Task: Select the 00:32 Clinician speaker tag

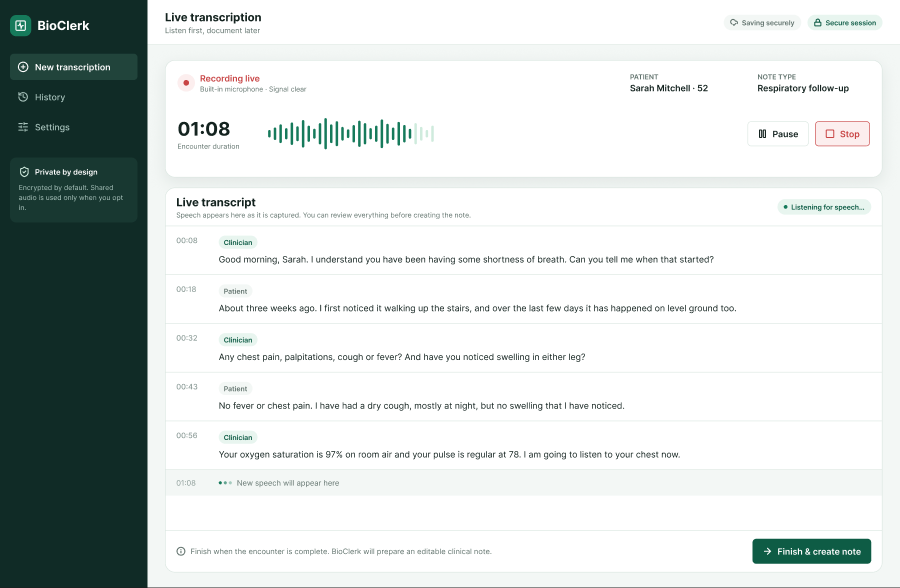Action: click(x=238, y=340)
